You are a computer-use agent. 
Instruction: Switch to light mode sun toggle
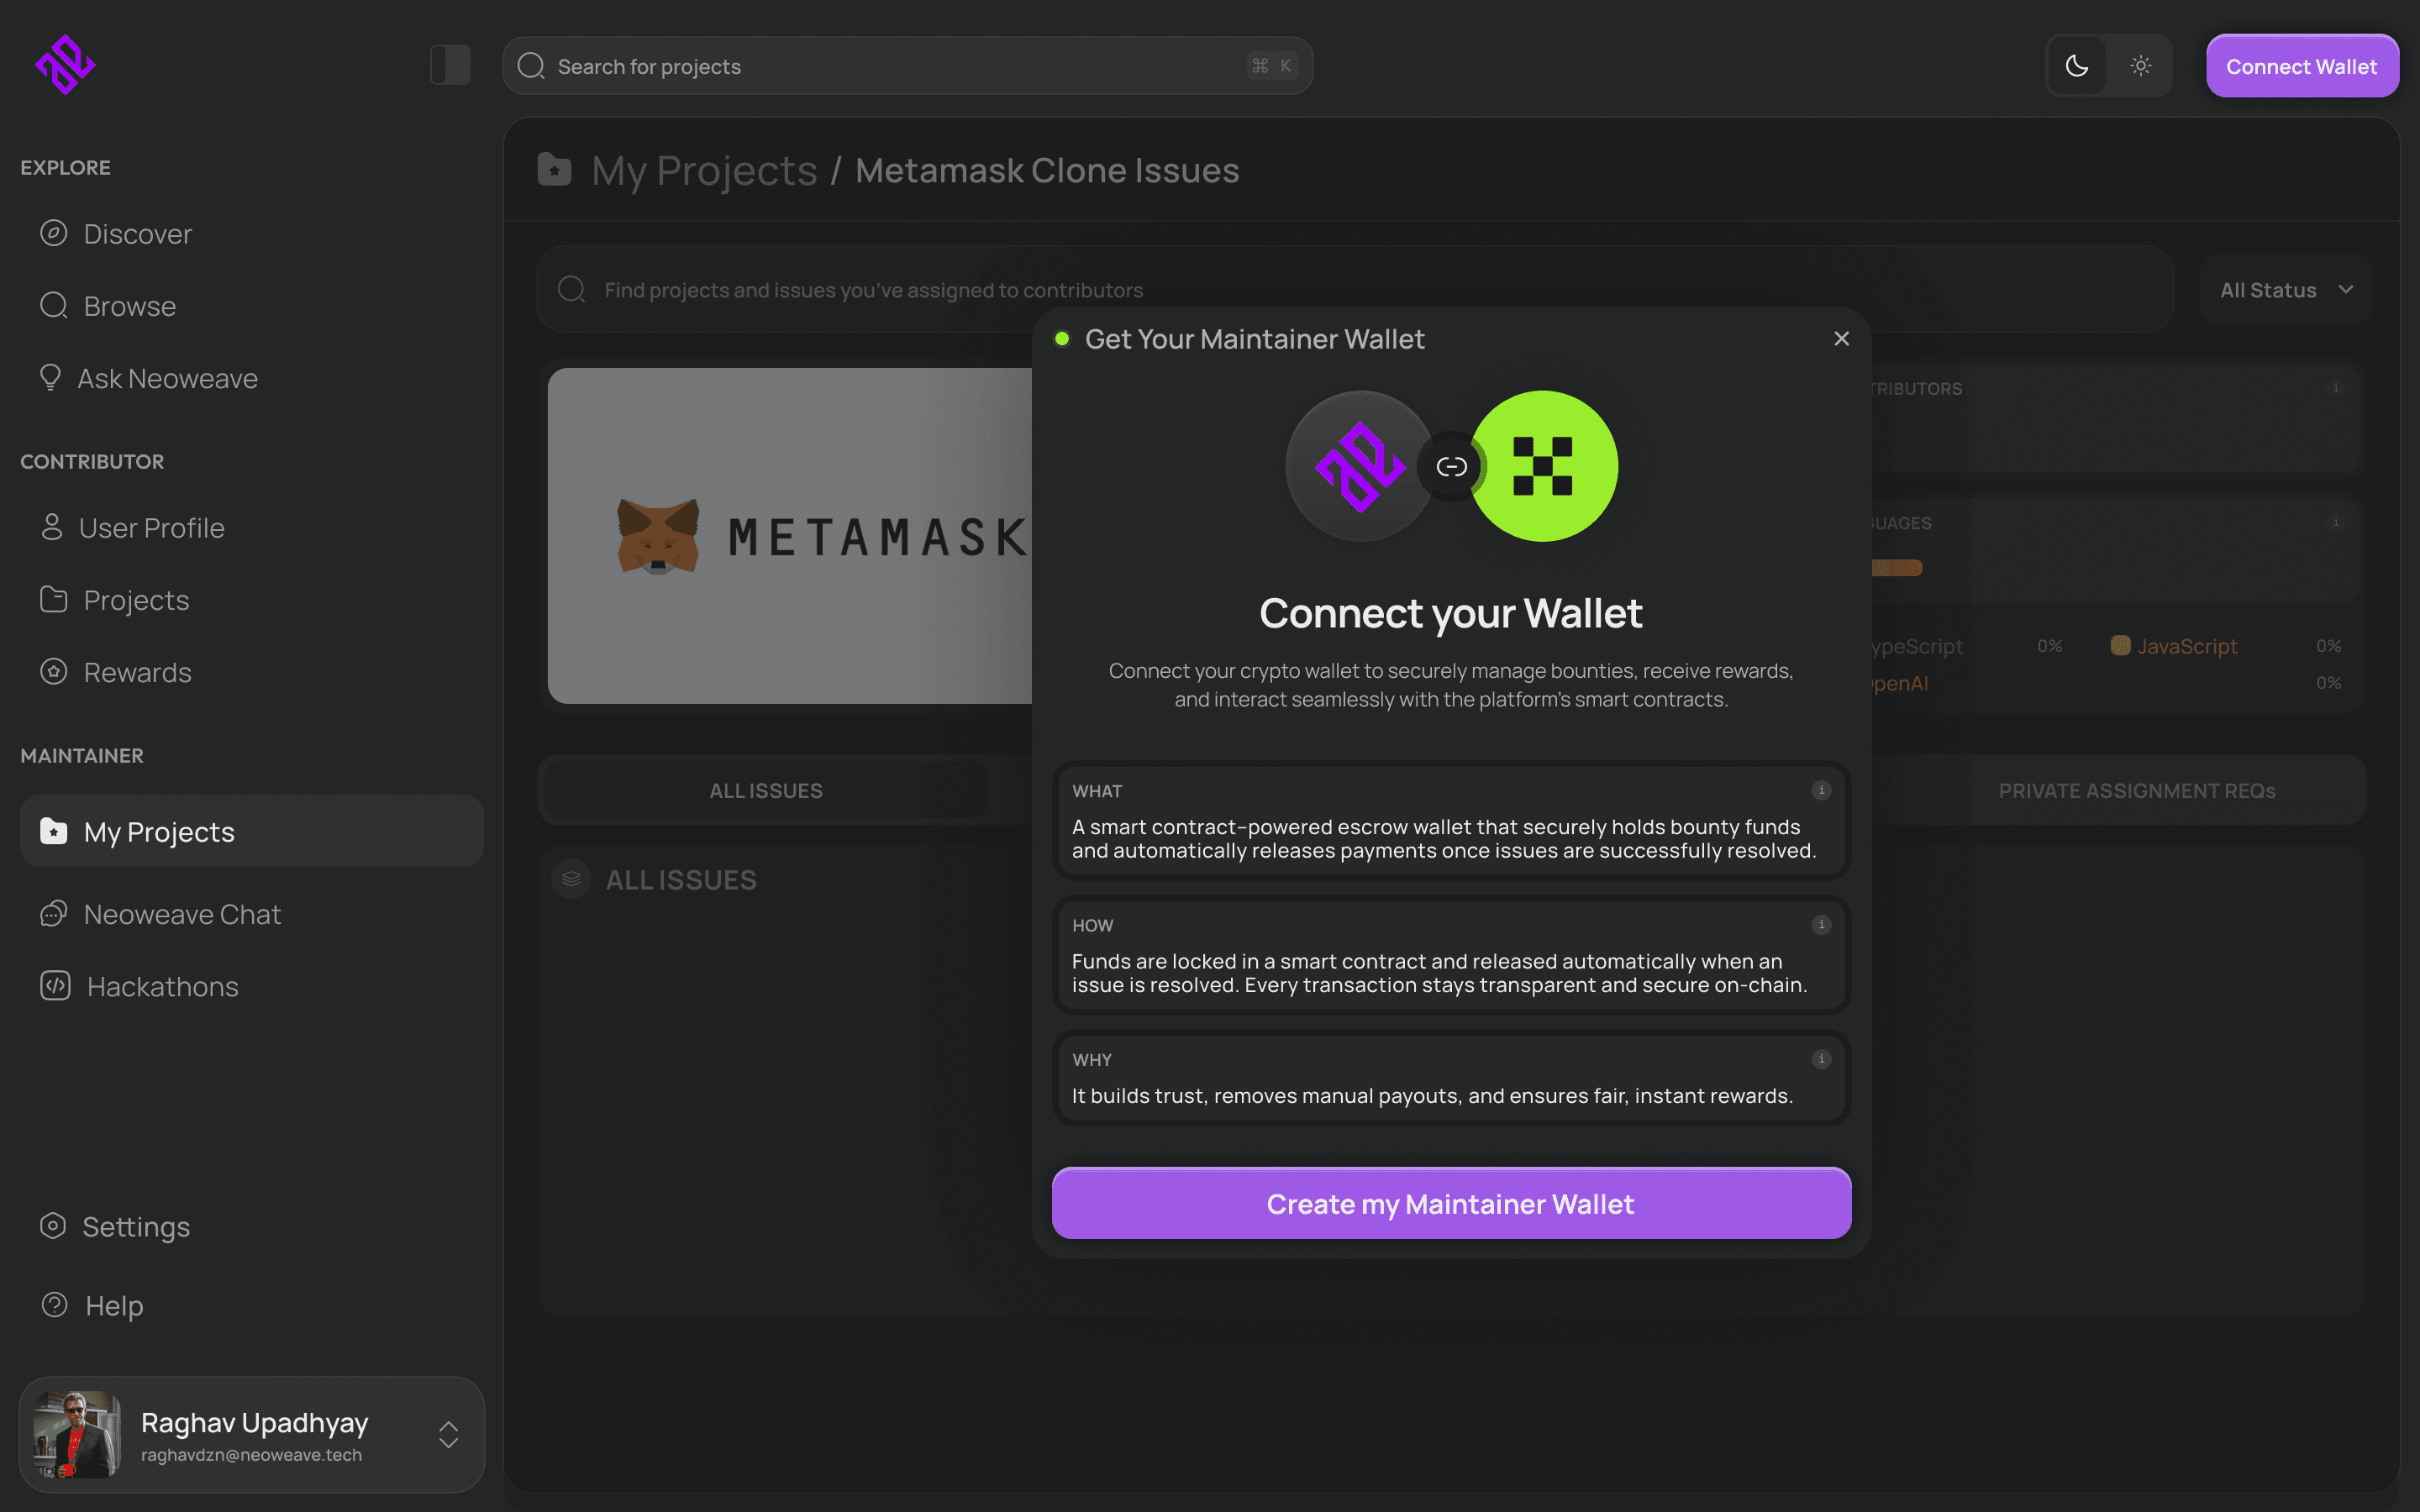tap(2140, 66)
